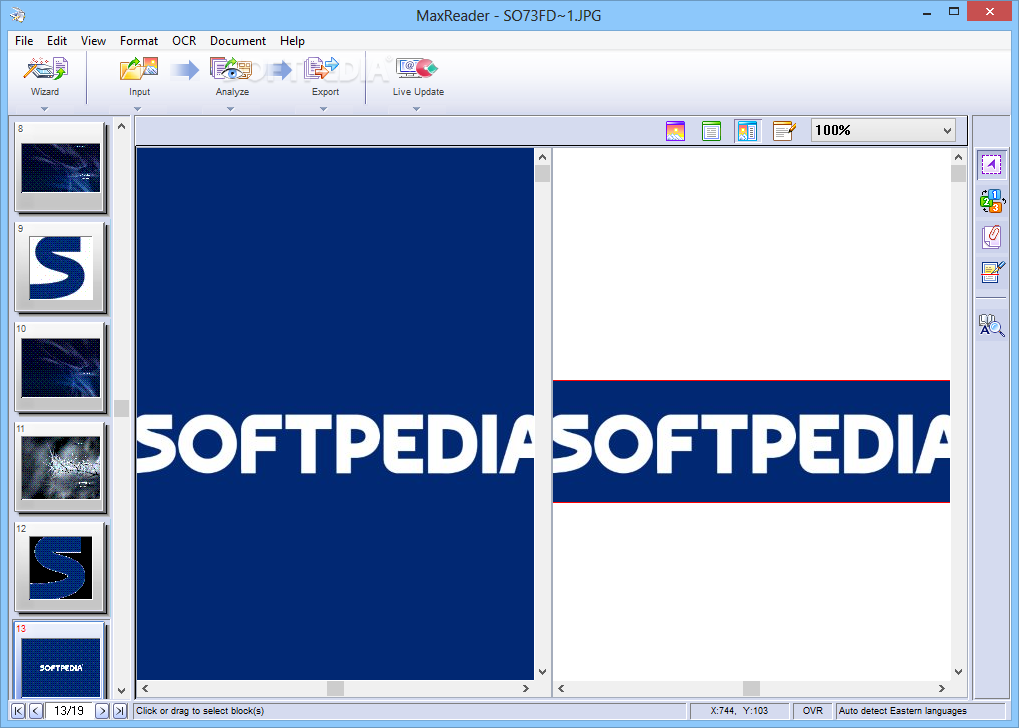Click image pane horizontal scrollbar thumb

tap(335, 688)
